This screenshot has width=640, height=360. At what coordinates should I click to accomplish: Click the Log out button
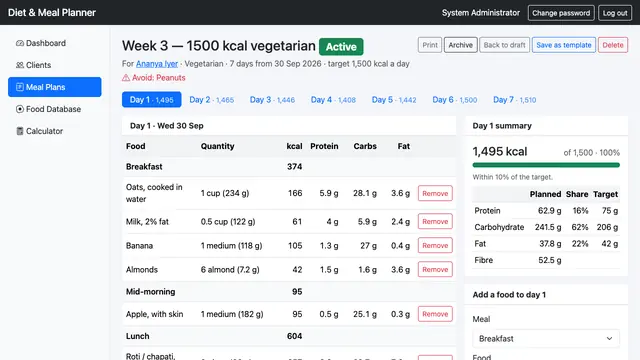[615, 13]
